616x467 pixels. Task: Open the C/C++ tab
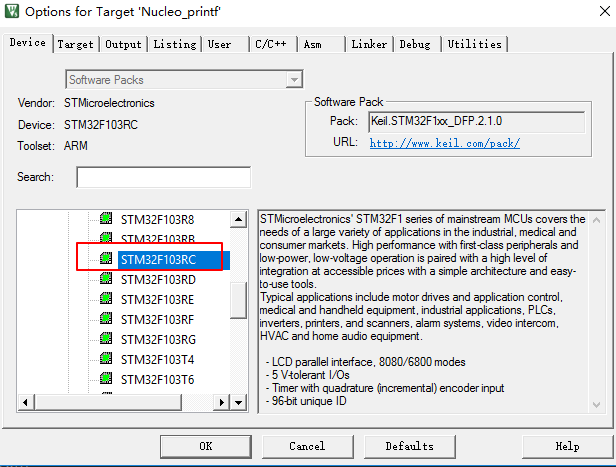pyautogui.click(x=273, y=44)
